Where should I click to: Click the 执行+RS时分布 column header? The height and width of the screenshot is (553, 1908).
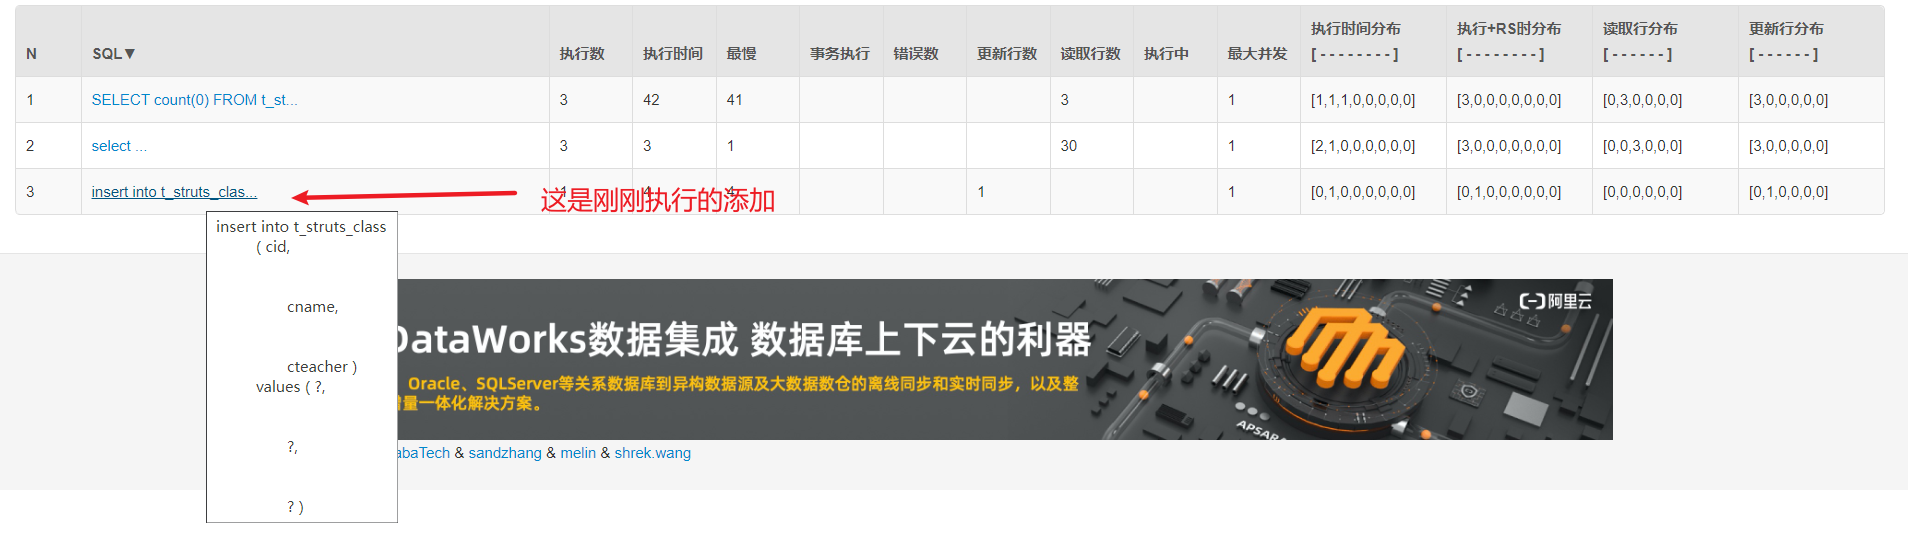pos(1509,41)
